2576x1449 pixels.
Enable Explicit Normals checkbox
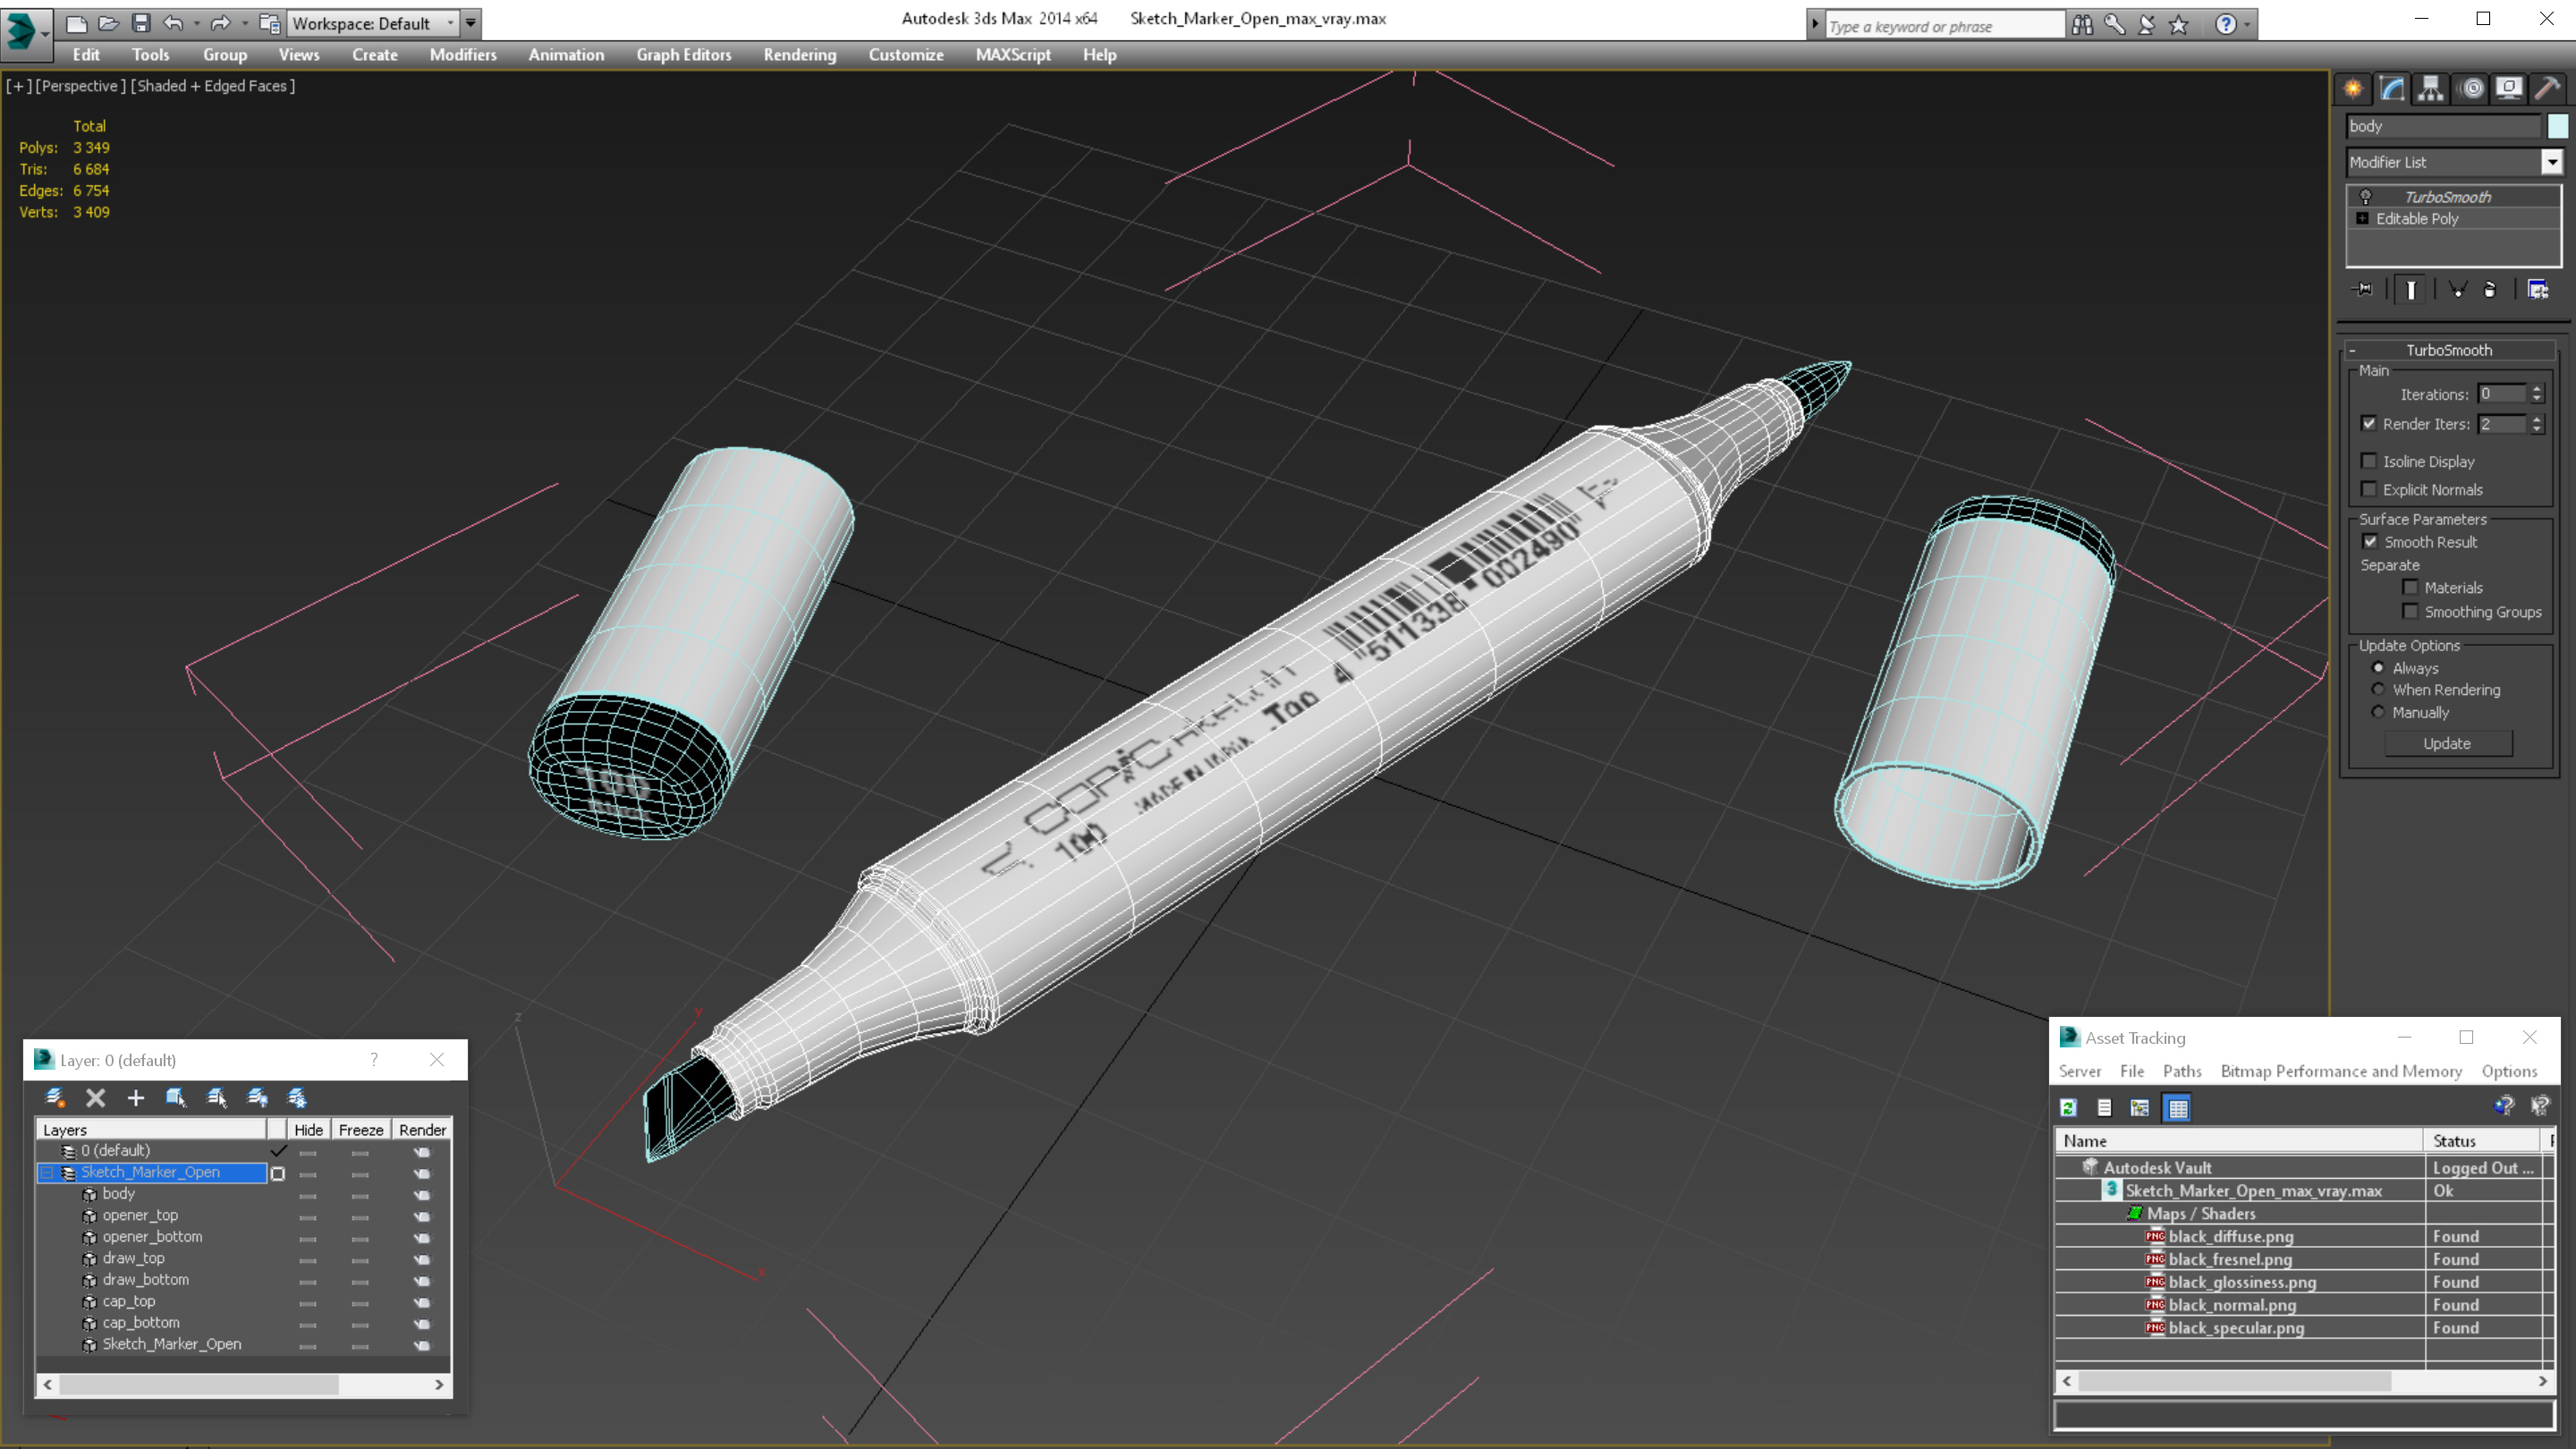coord(2369,489)
